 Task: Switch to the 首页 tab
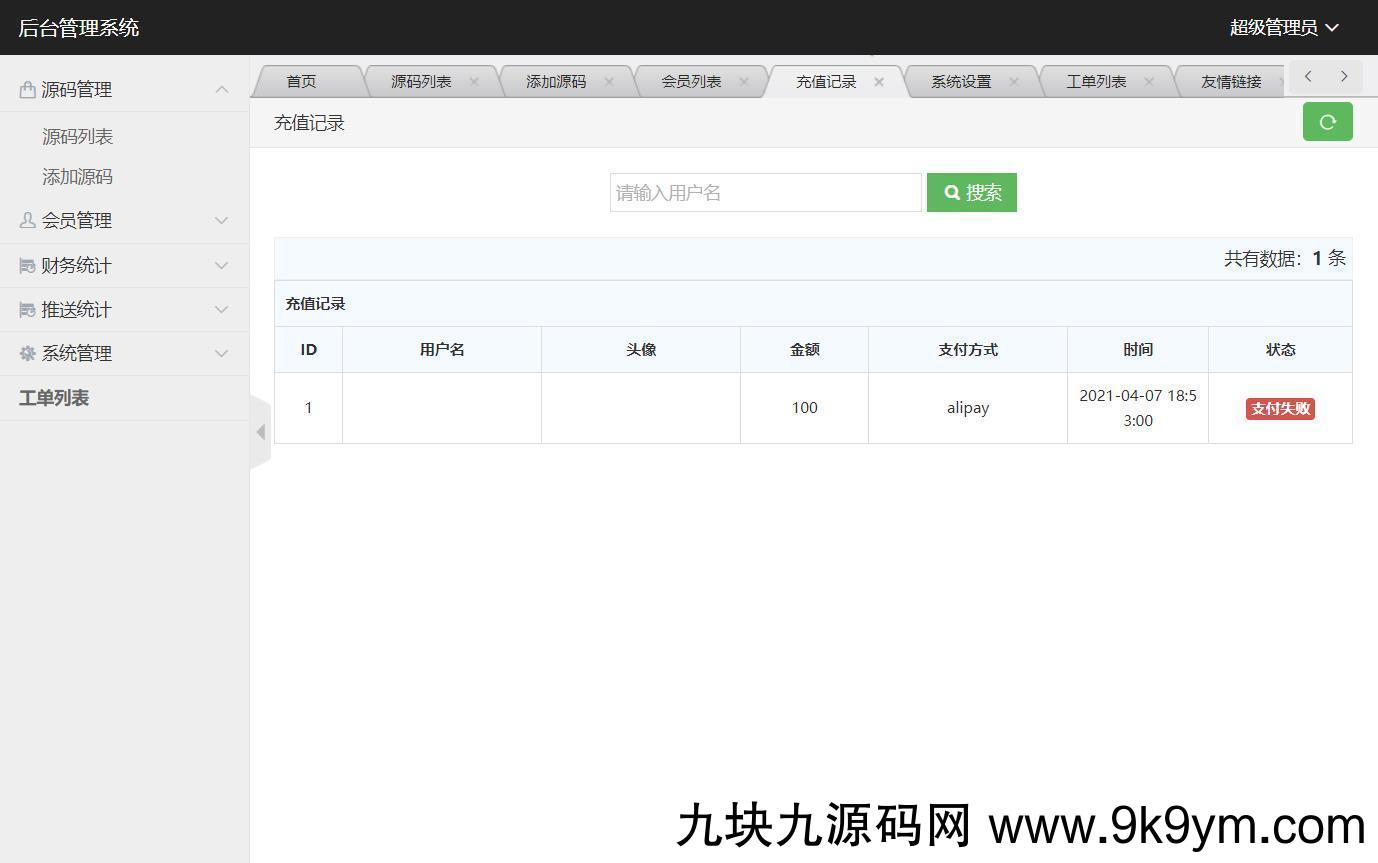pyautogui.click(x=301, y=82)
